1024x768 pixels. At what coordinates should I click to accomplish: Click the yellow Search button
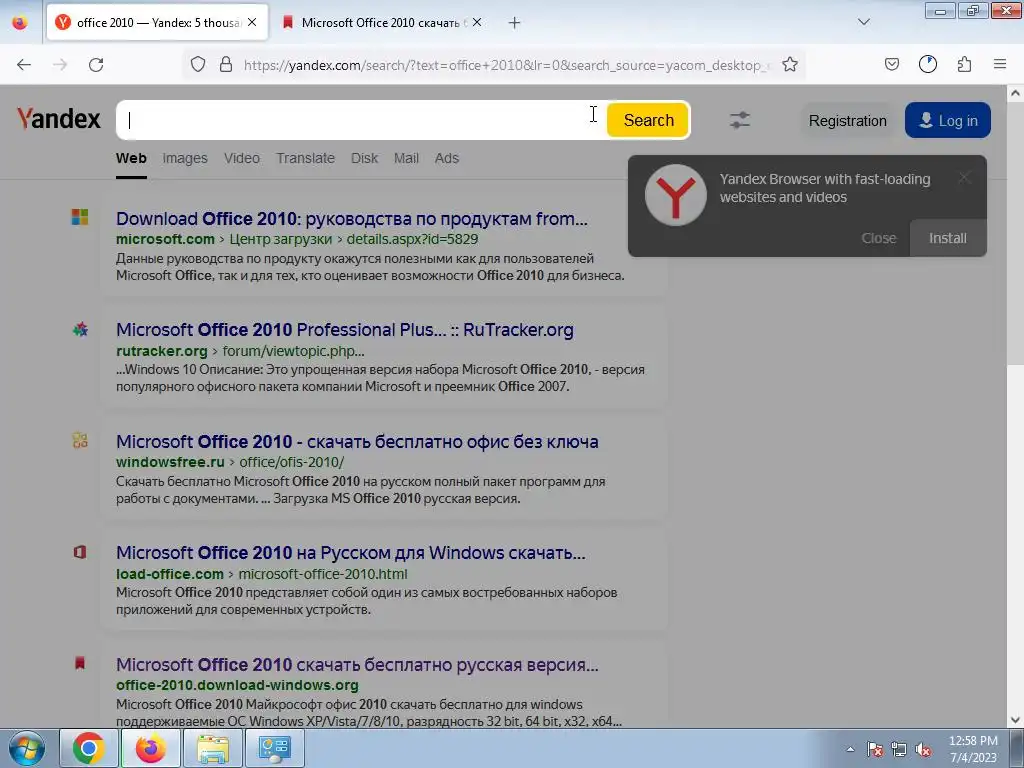(x=648, y=120)
